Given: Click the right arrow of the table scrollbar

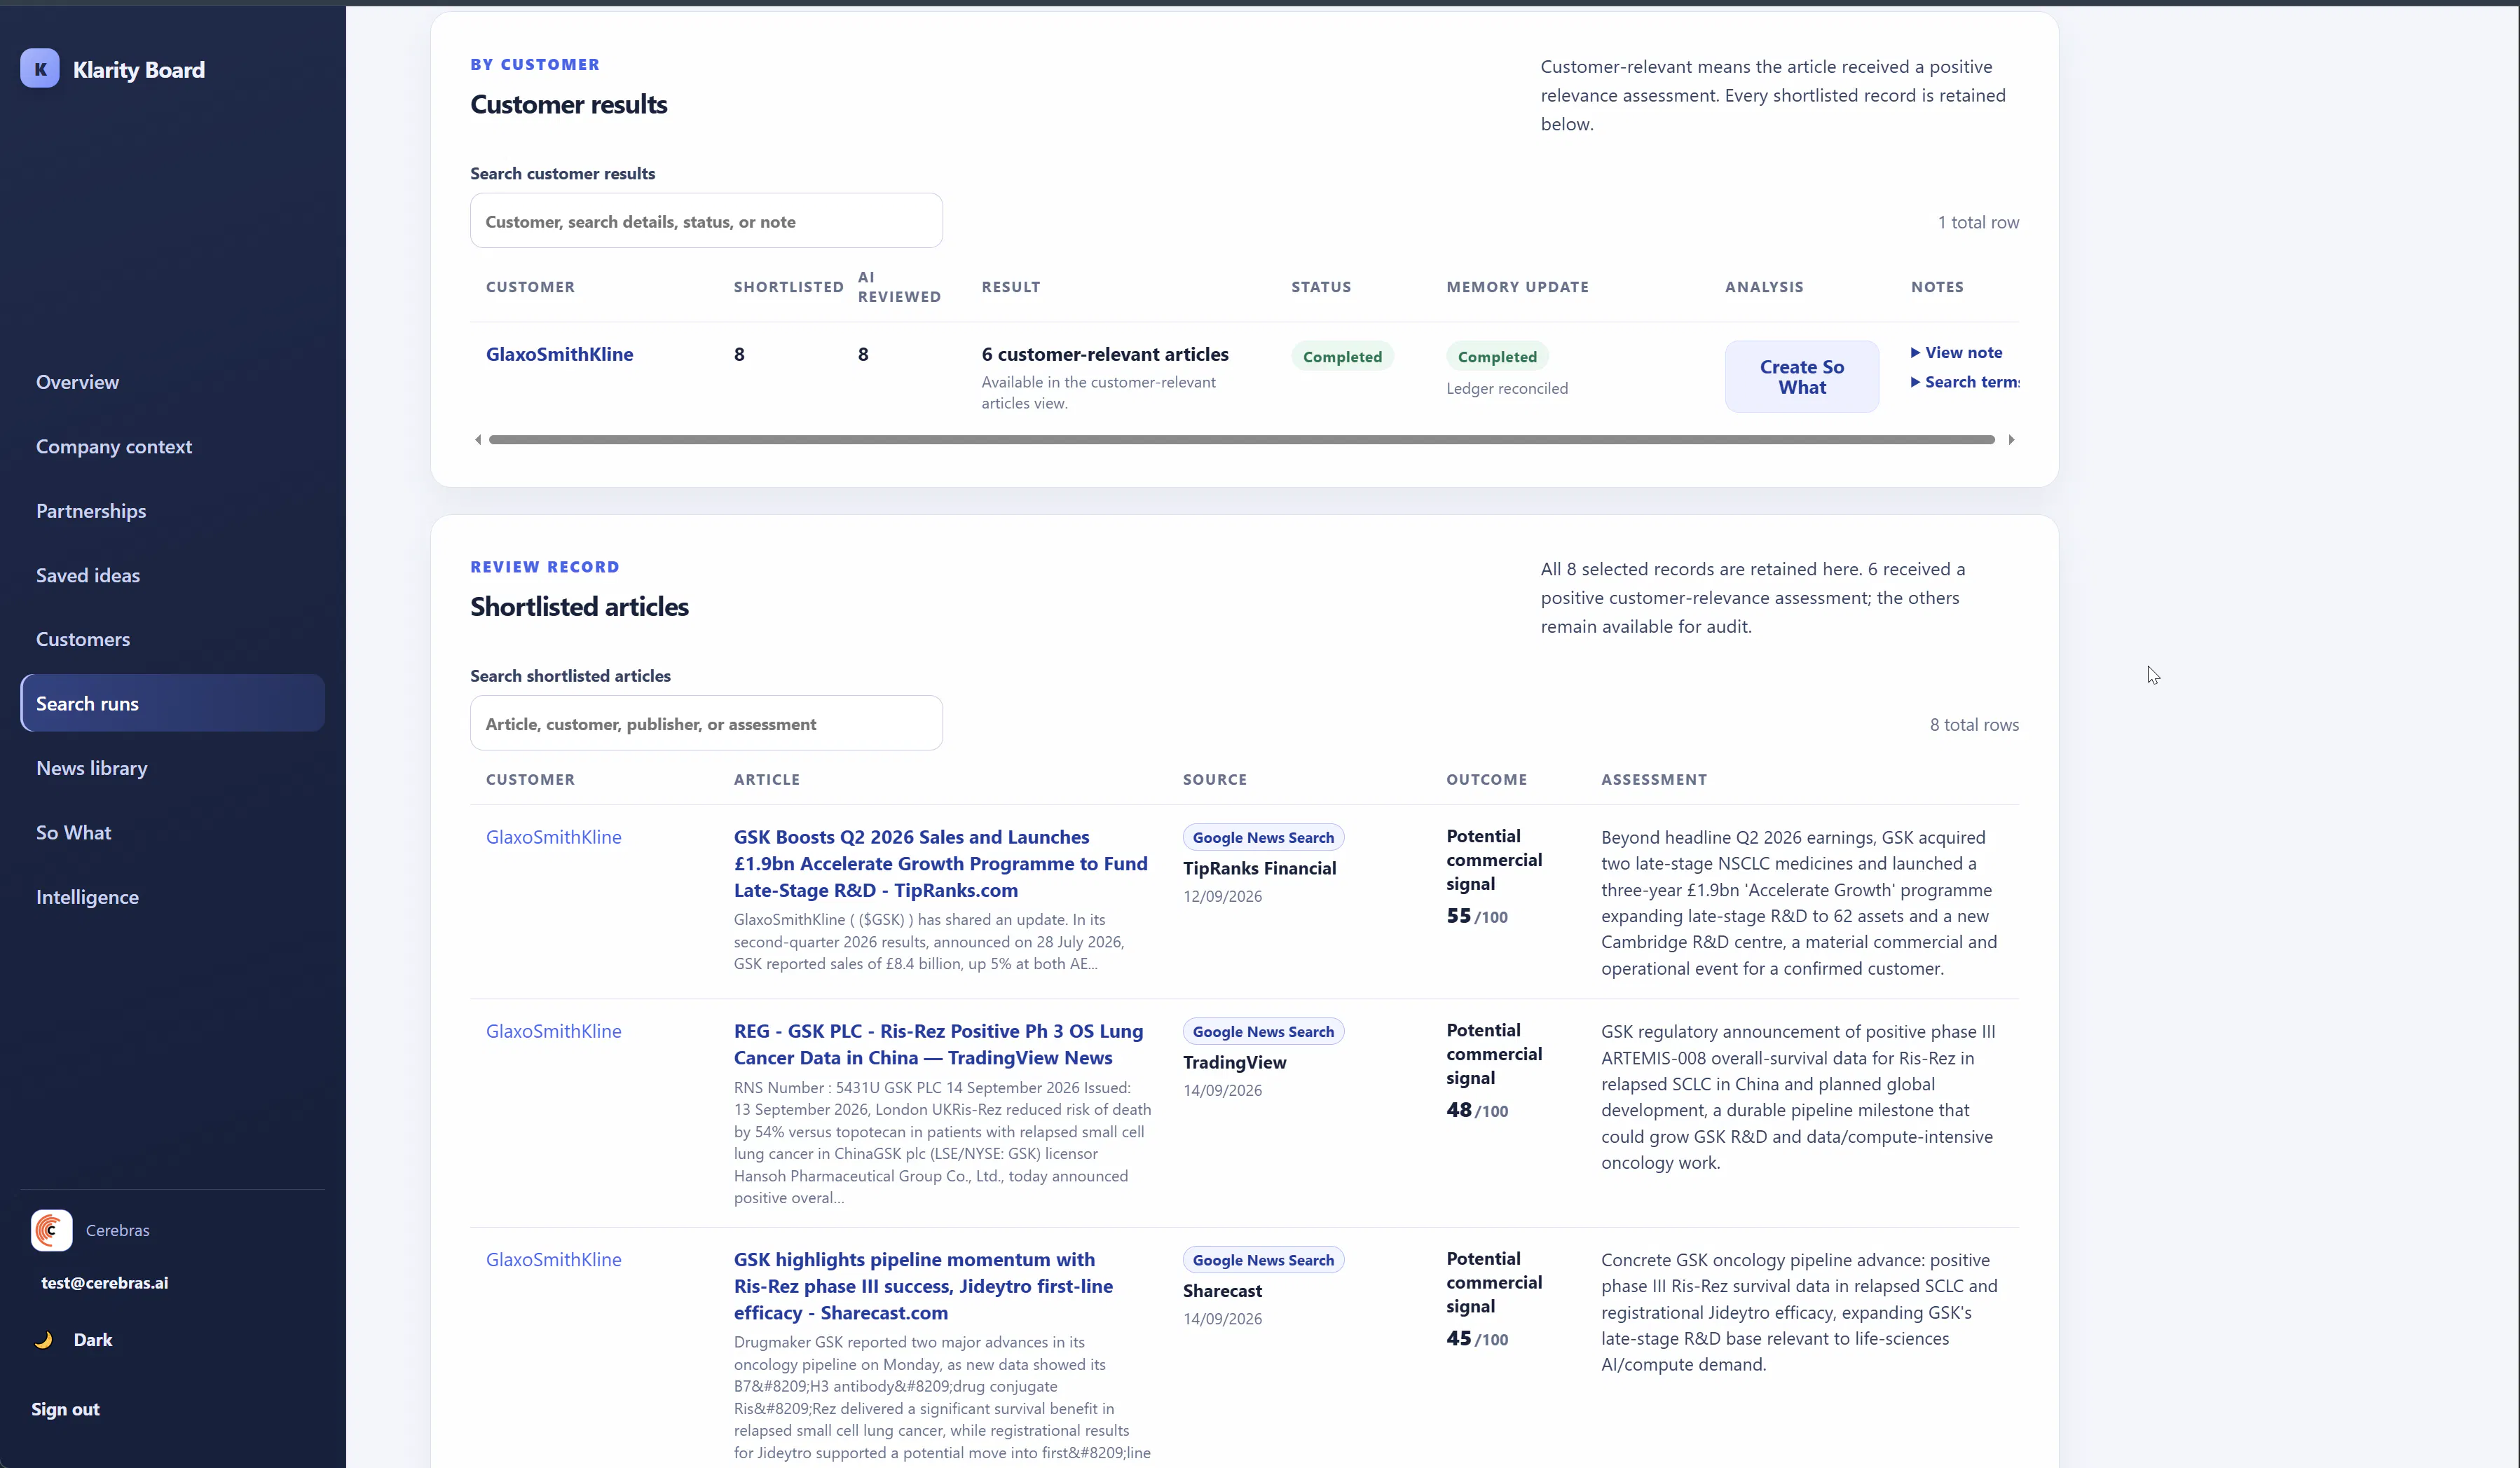Looking at the screenshot, I should [2011, 440].
